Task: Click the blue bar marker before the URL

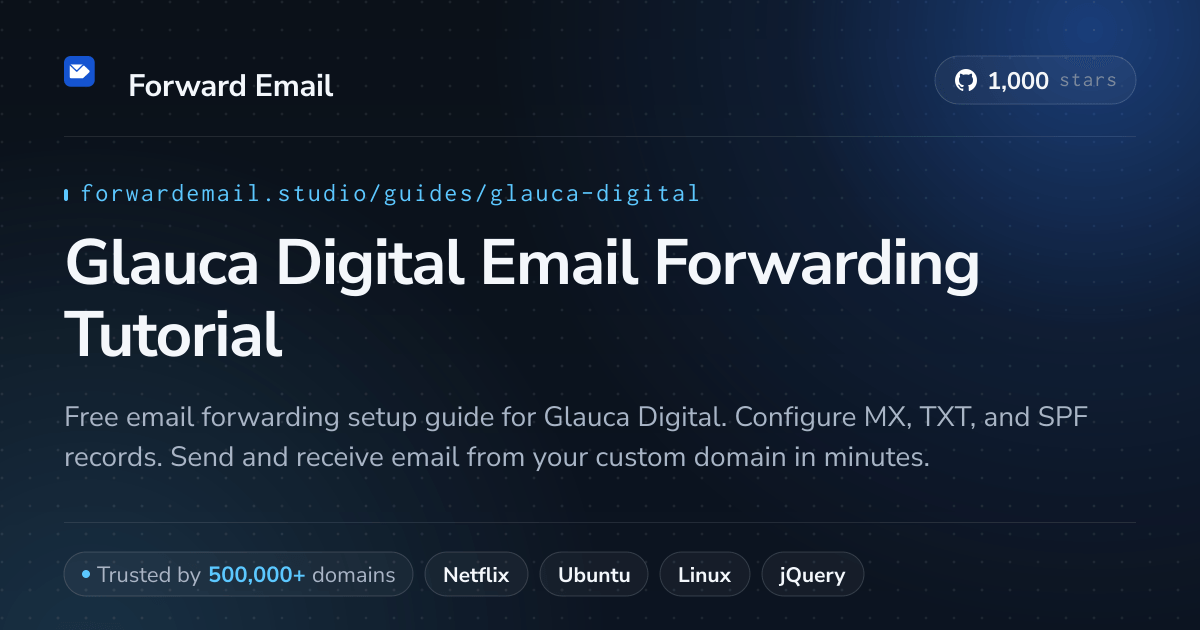Action: tap(66, 194)
